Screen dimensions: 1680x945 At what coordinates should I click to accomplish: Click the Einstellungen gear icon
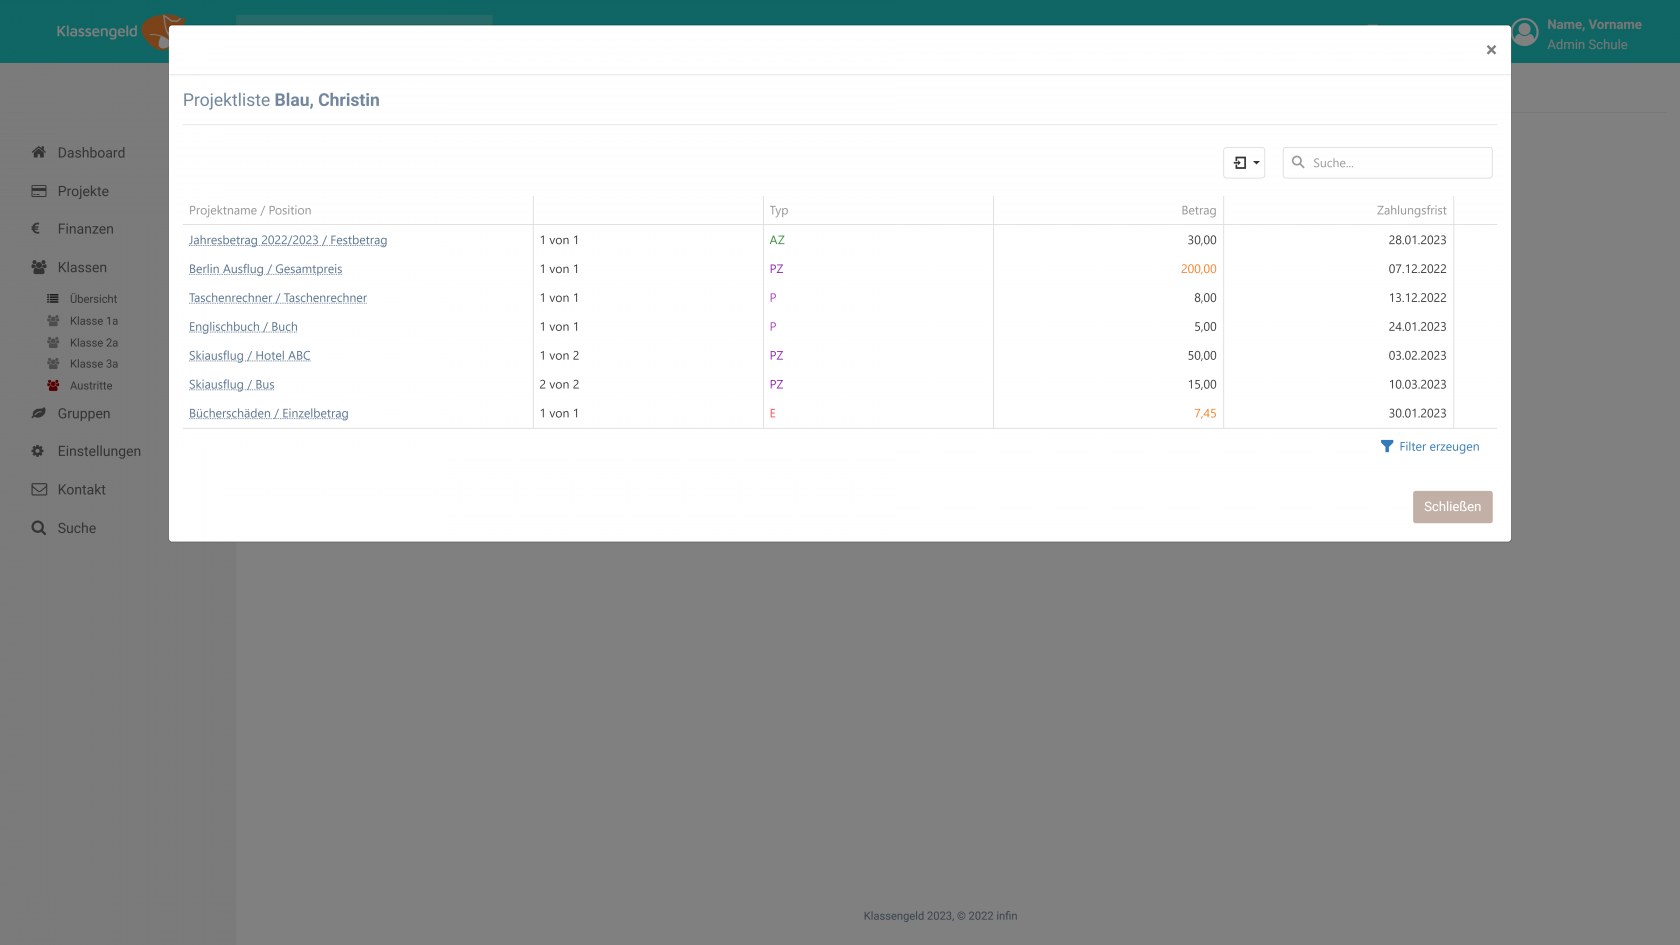point(38,451)
